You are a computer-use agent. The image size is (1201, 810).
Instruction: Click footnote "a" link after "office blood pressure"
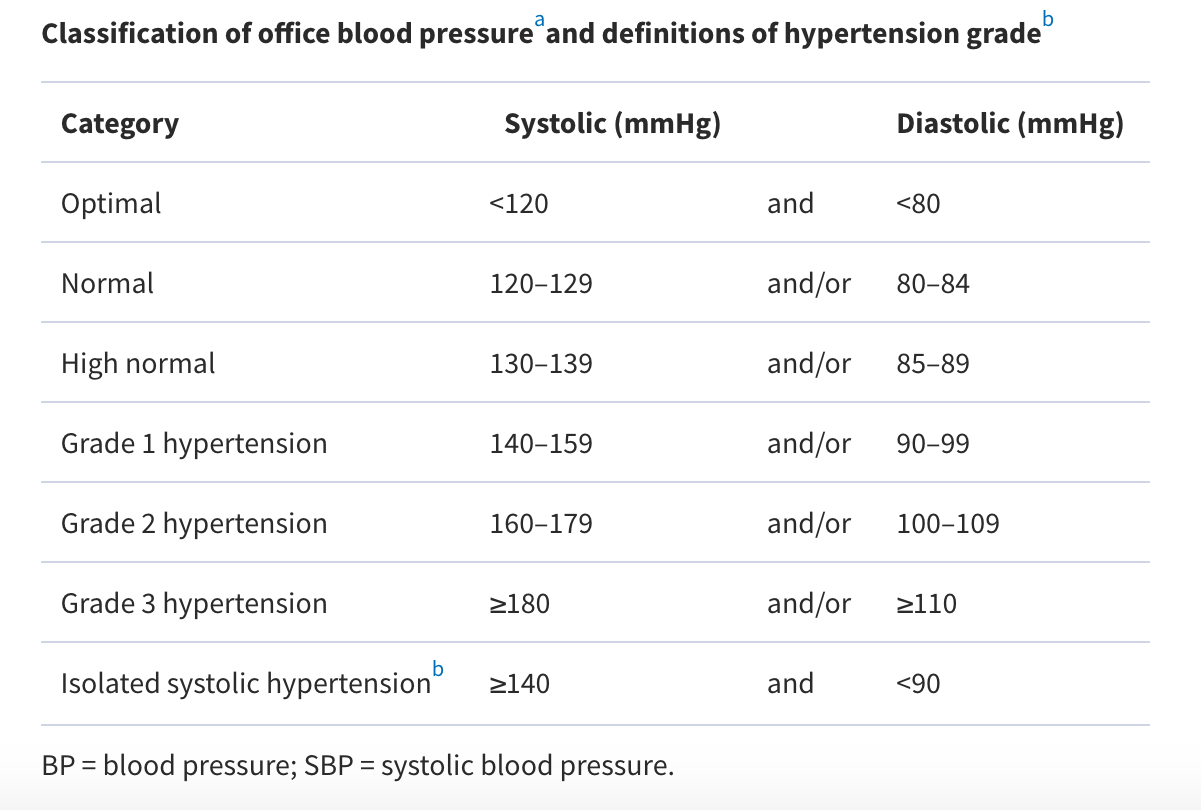[x=539, y=20]
